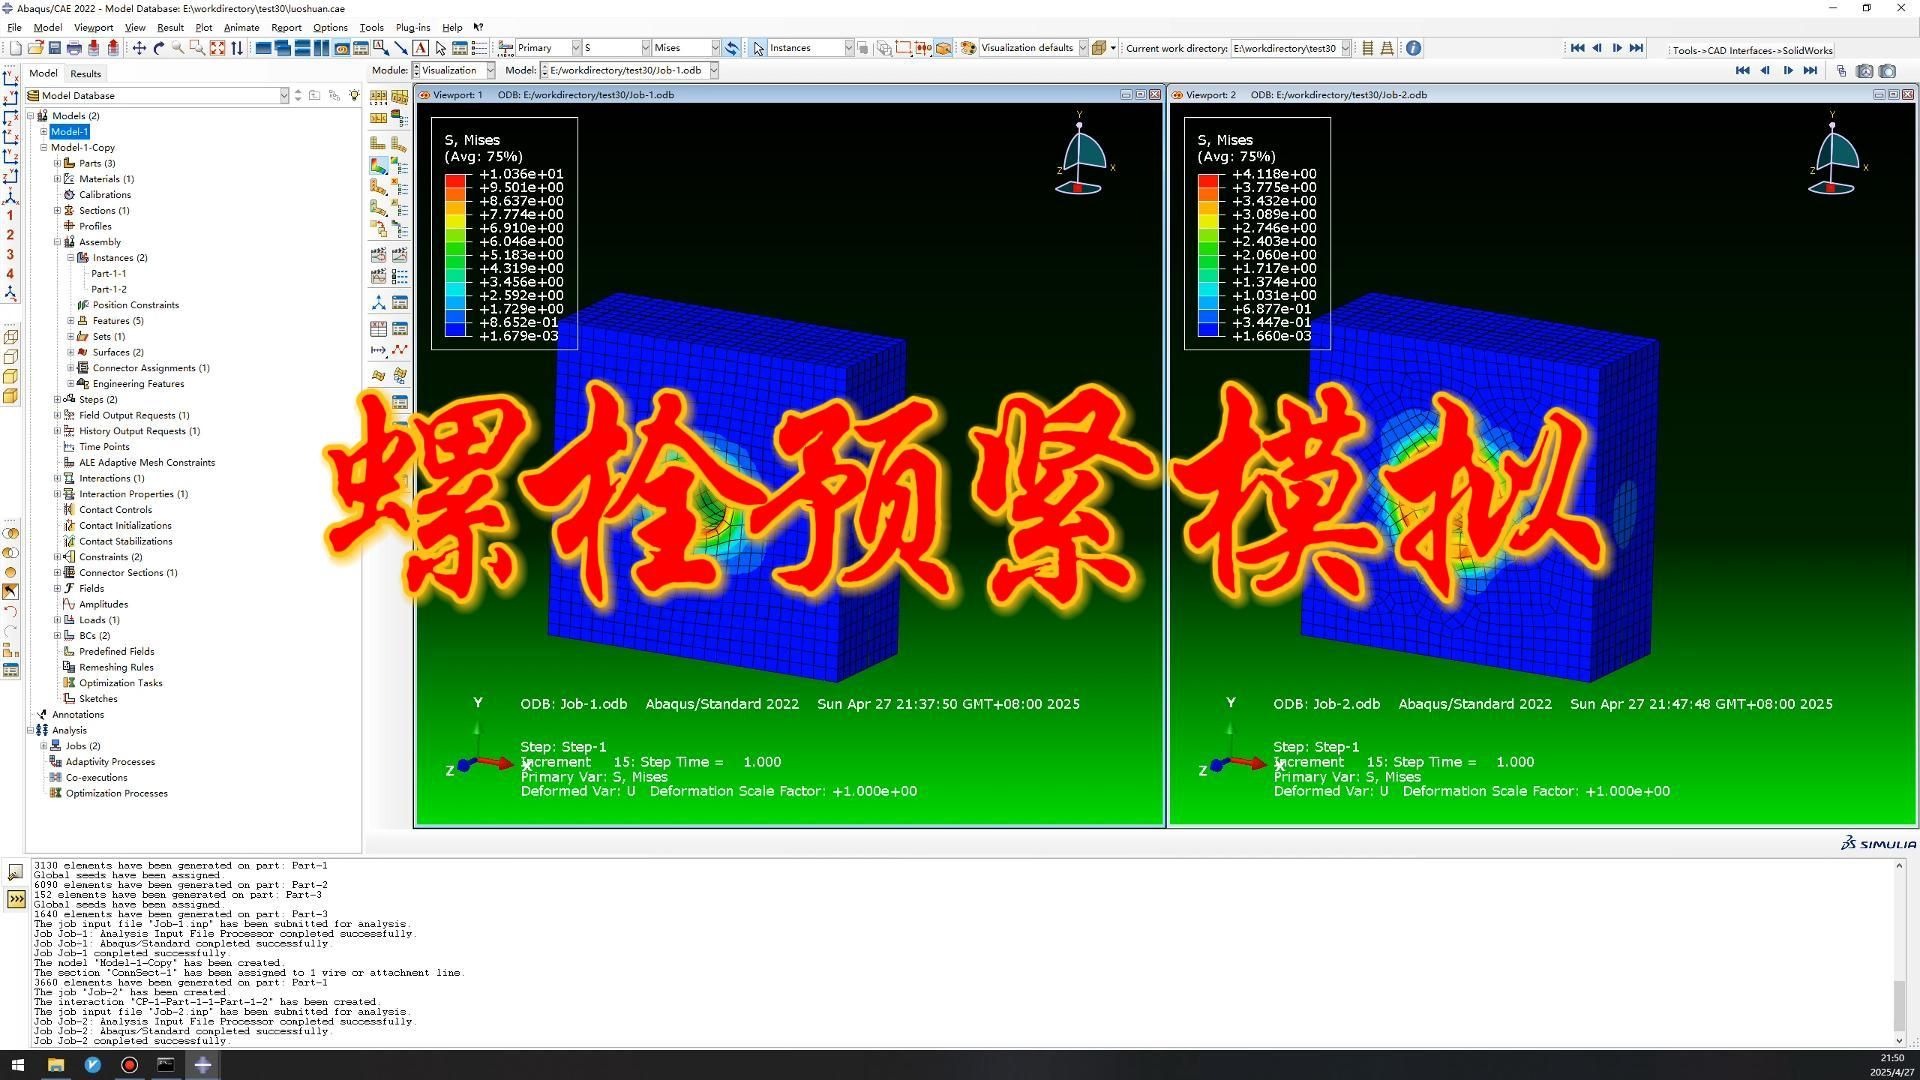This screenshot has width=1920, height=1080.
Task: Switch to the Model tab
Action: coord(43,73)
